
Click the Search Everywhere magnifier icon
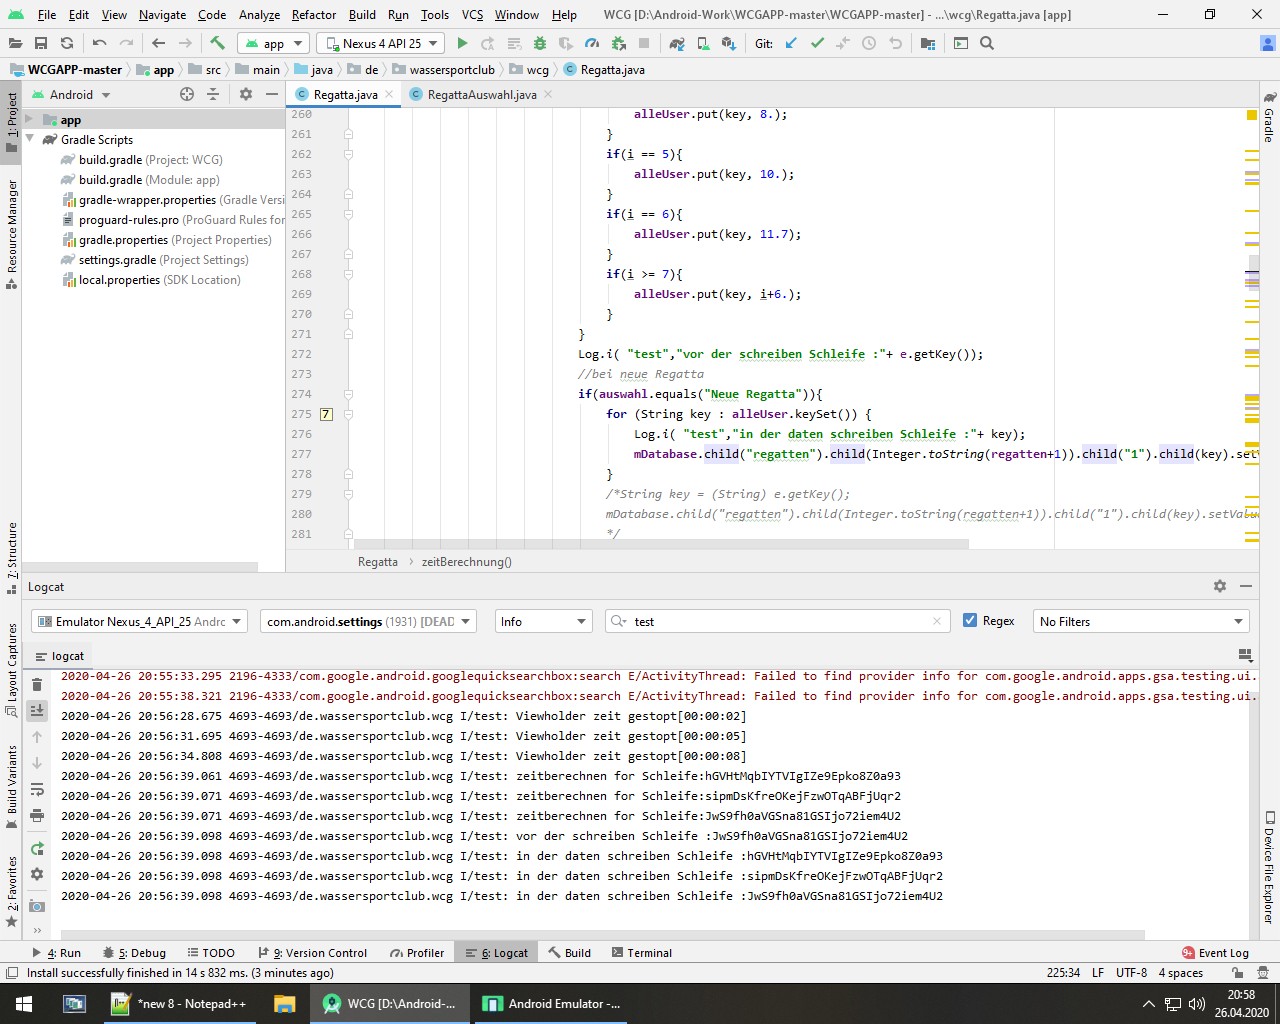tap(987, 43)
